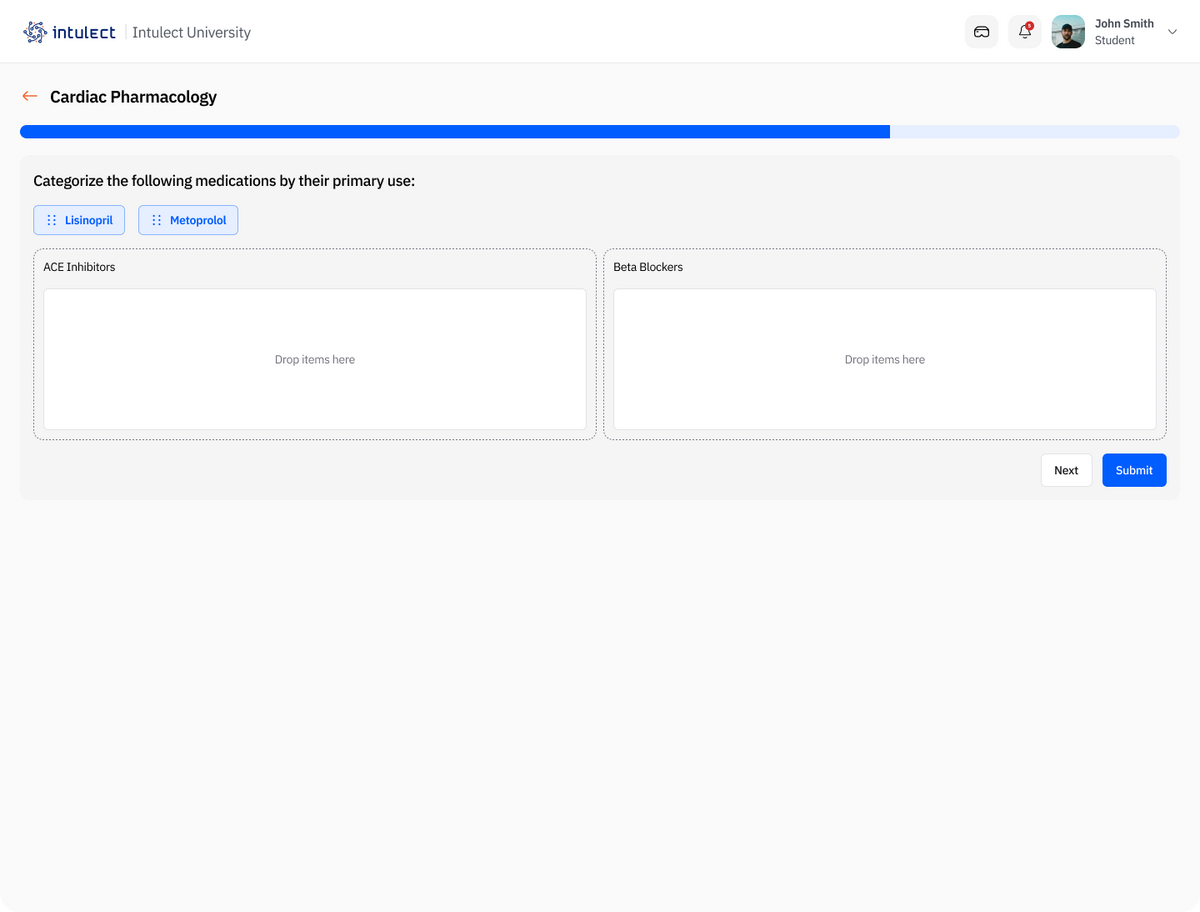Screen dimensions: 1200x912
Task: Click the Next button
Action: 1066,470
